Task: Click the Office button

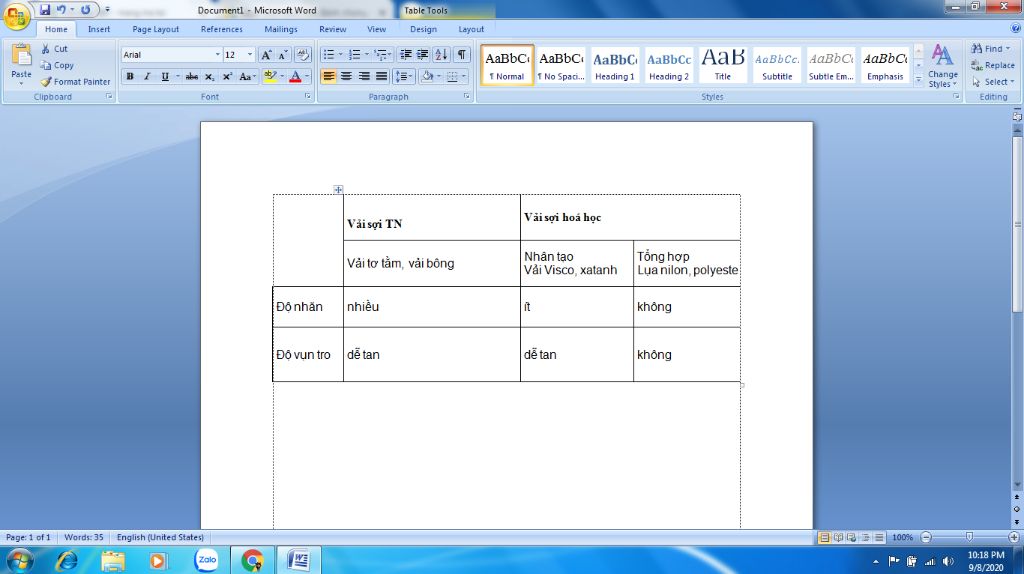Action: tap(16, 16)
